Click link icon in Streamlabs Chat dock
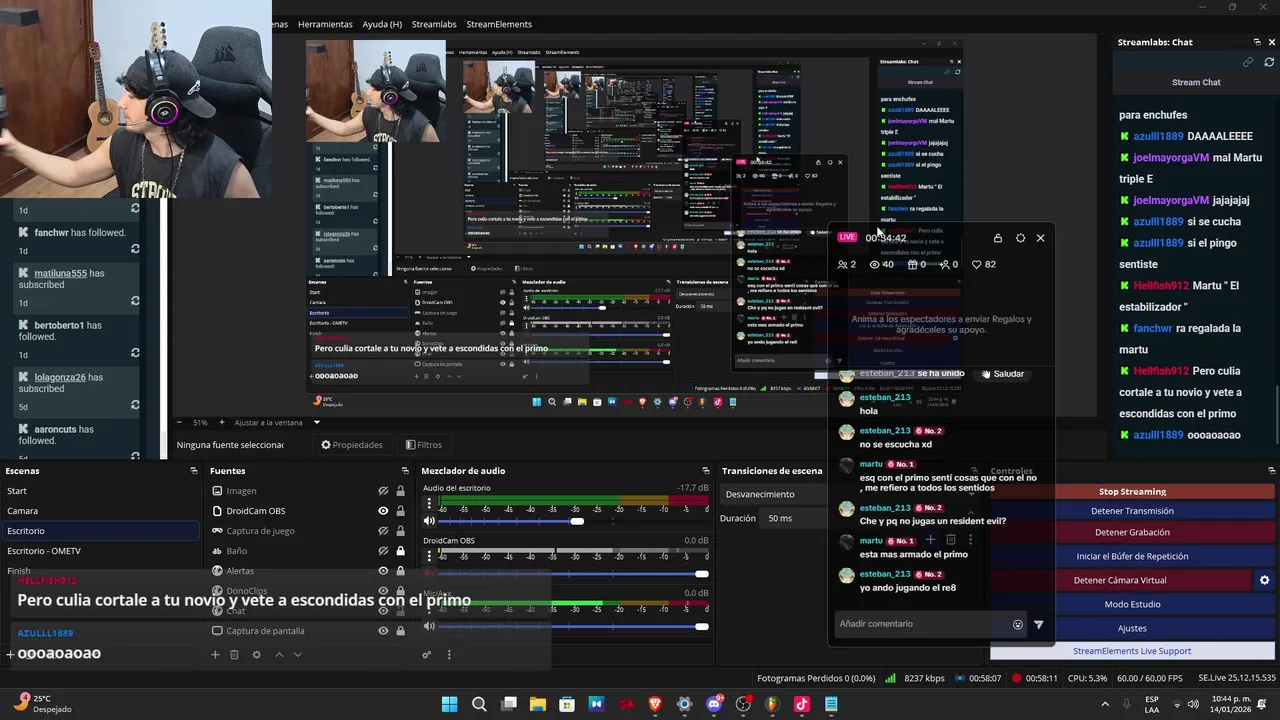The height and width of the screenshot is (720, 1280). tap(1248, 62)
